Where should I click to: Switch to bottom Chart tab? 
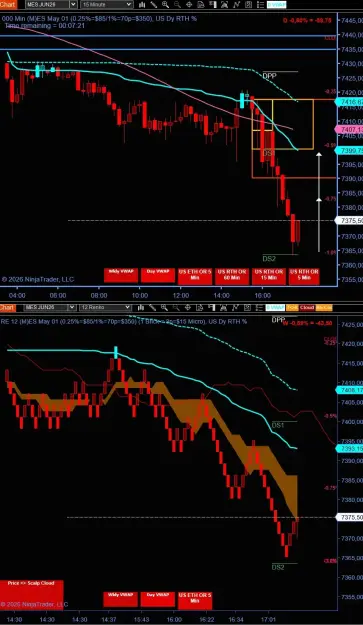pos(8,307)
